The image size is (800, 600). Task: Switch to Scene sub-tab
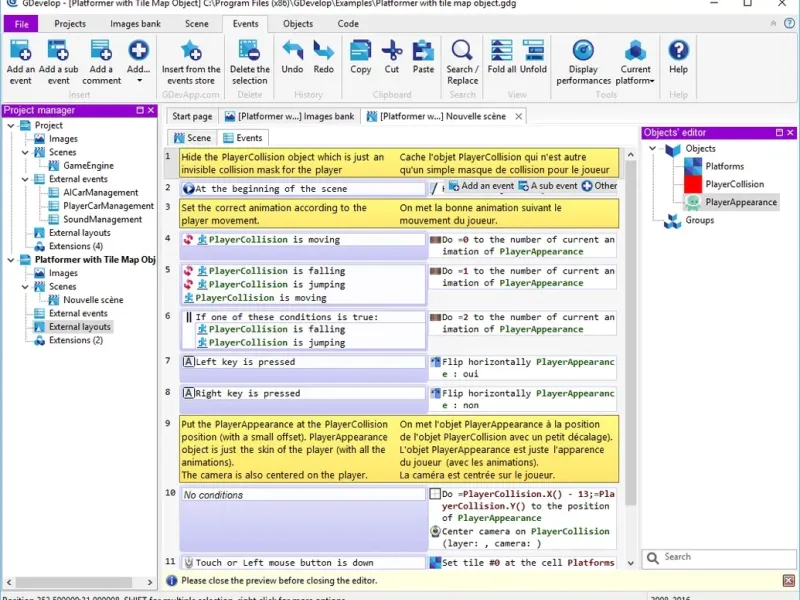pyautogui.click(x=192, y=138)
